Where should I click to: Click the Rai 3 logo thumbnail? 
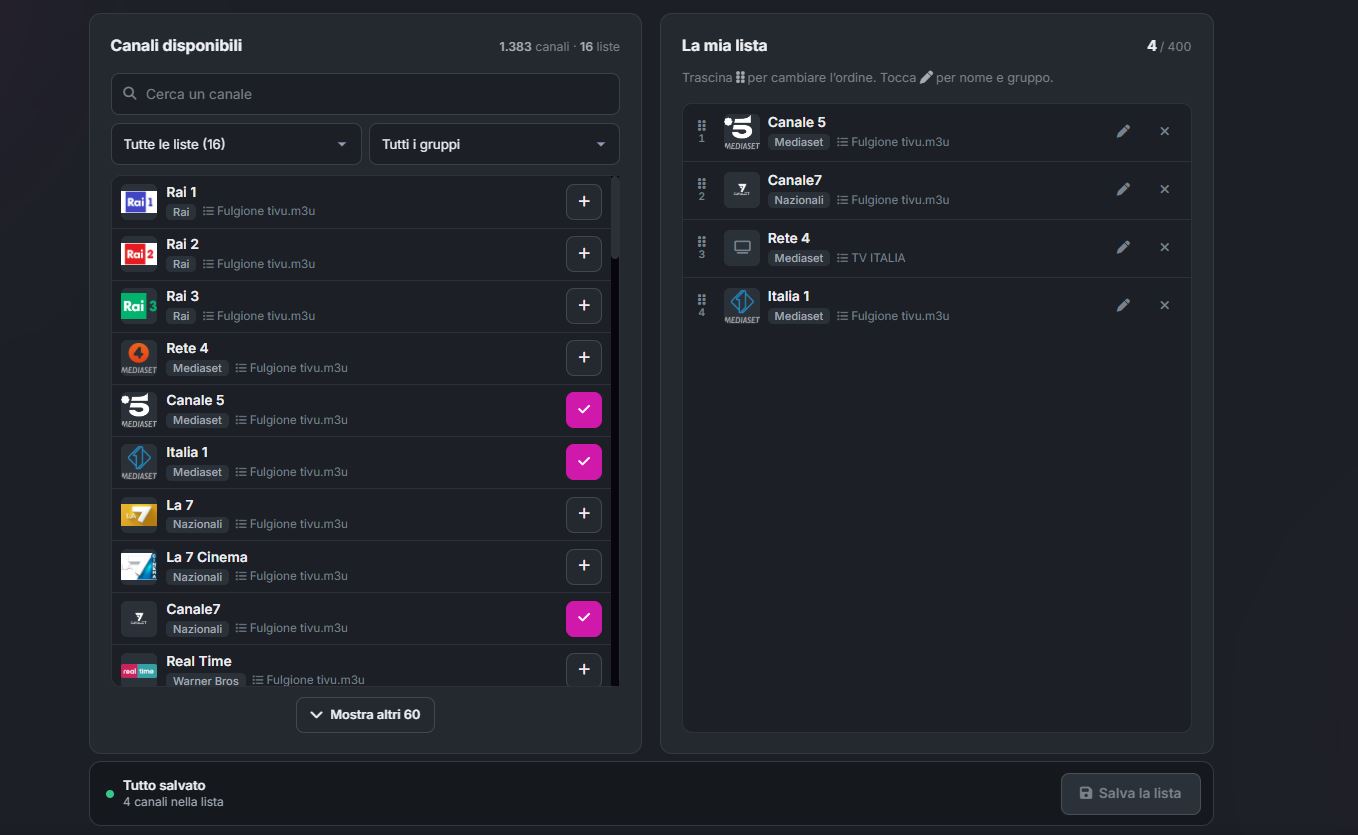pyautogui.click(x=139, y=306)
